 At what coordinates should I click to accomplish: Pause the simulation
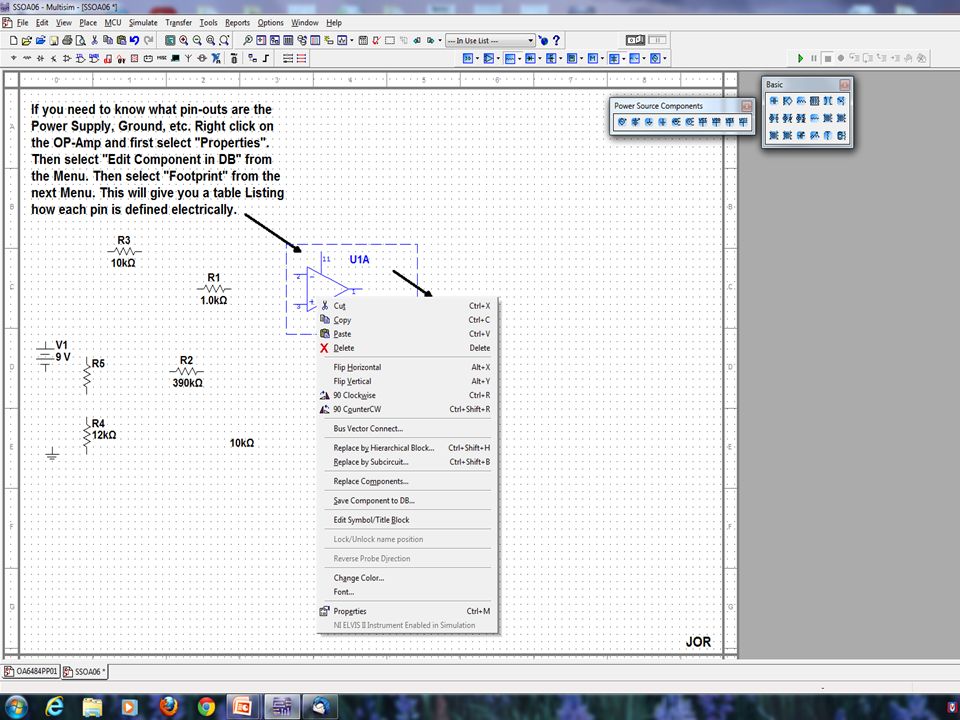tap(814, 58)
